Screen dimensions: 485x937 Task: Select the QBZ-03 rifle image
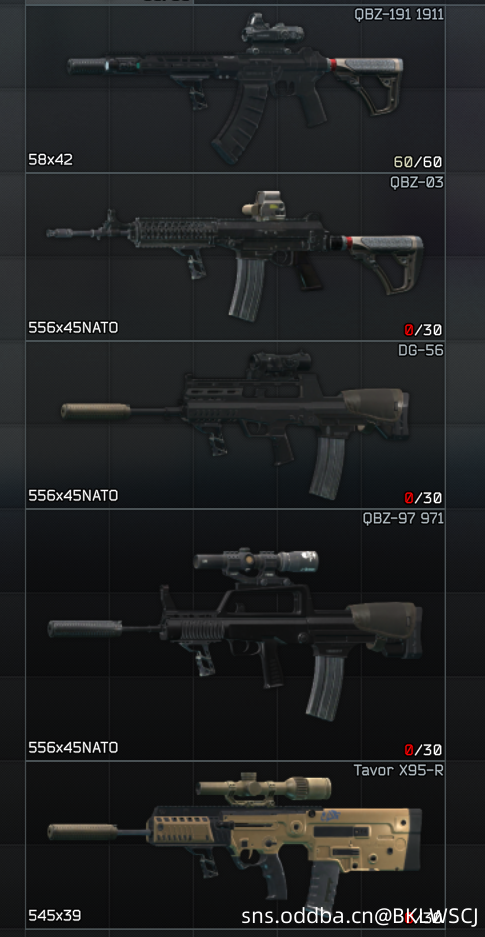(235, 257)
